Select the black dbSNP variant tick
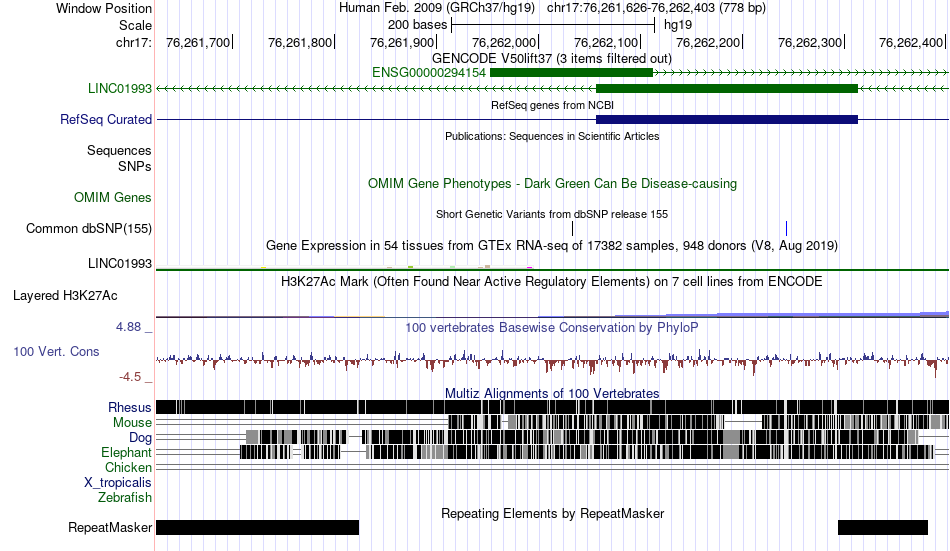This screenshot has height=551, width=950. [x=573, y=229]
